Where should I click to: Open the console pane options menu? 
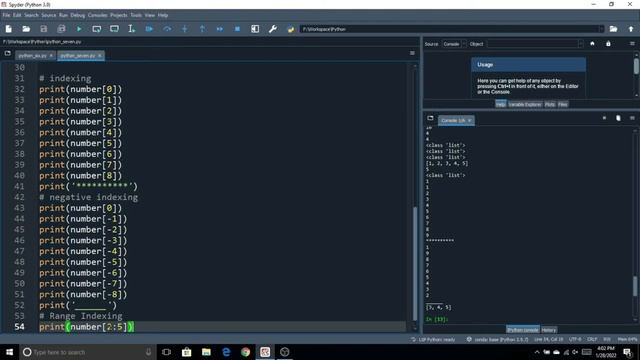(632, 118)
